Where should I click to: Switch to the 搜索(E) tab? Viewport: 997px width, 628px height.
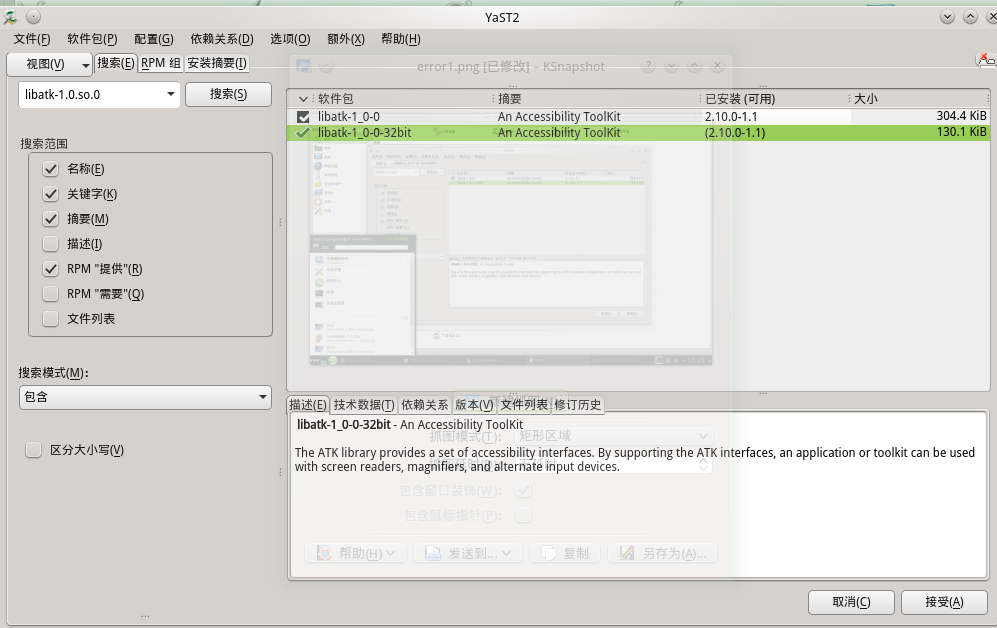pos(116,63)
